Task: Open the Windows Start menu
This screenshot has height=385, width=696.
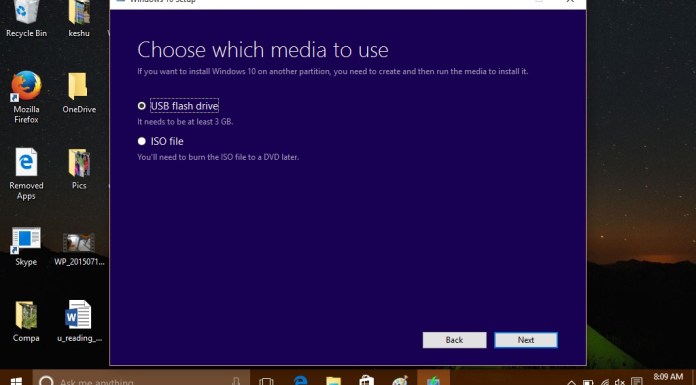Action: click(16, 381)
